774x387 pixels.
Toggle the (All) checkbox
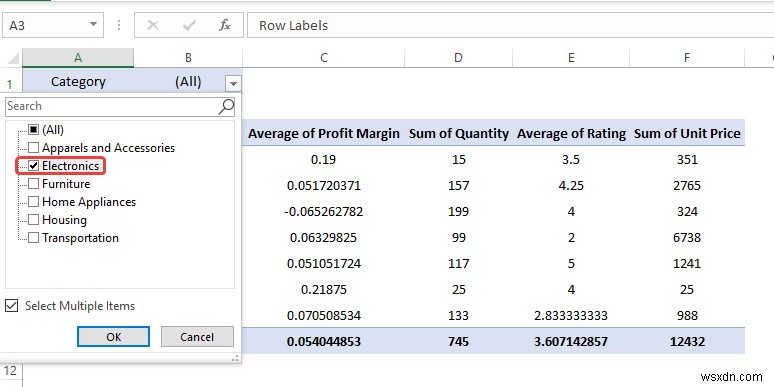(x=34, y=130)
